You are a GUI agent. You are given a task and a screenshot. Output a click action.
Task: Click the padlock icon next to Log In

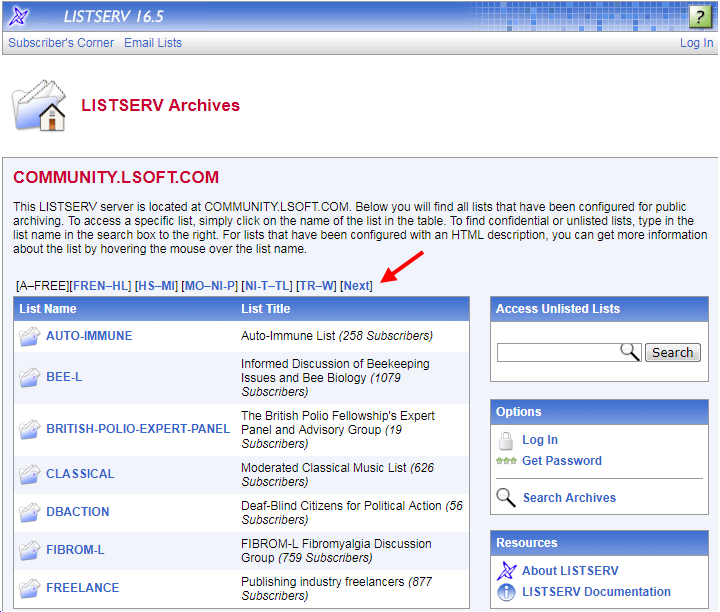pyautogui.click(x=506, y=440)
